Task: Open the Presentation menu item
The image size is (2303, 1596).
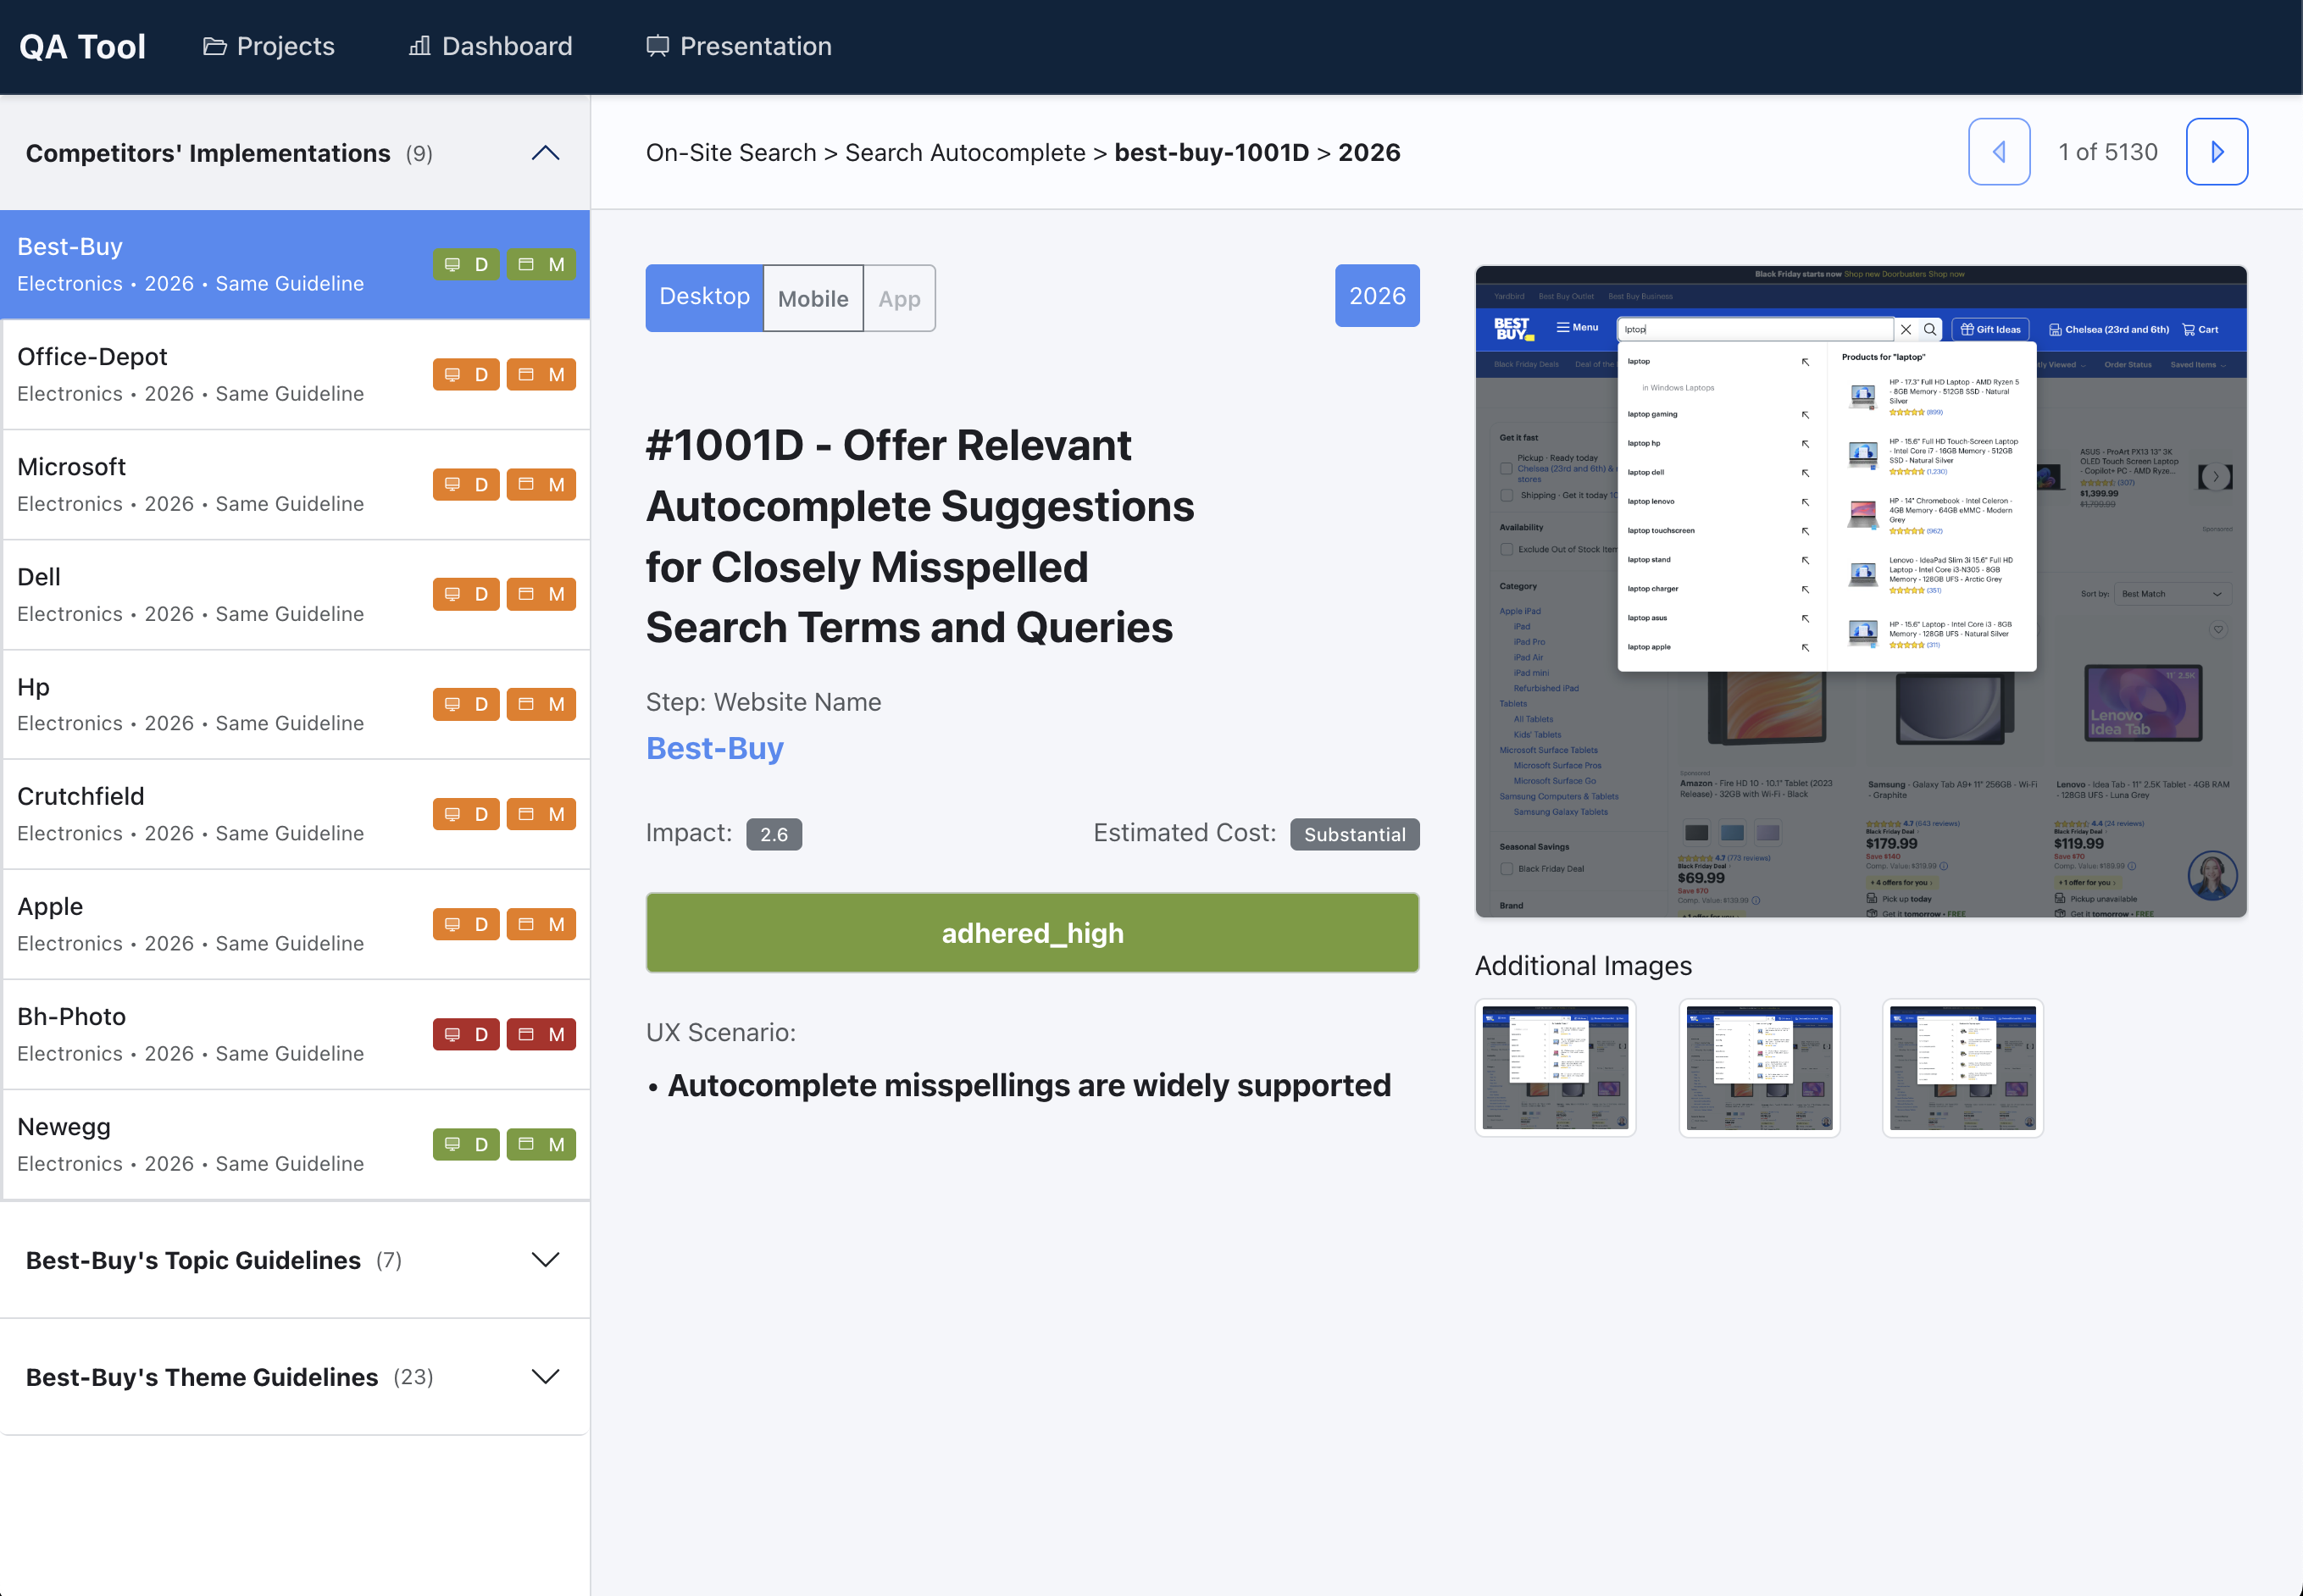Action: tap(739, 46)
